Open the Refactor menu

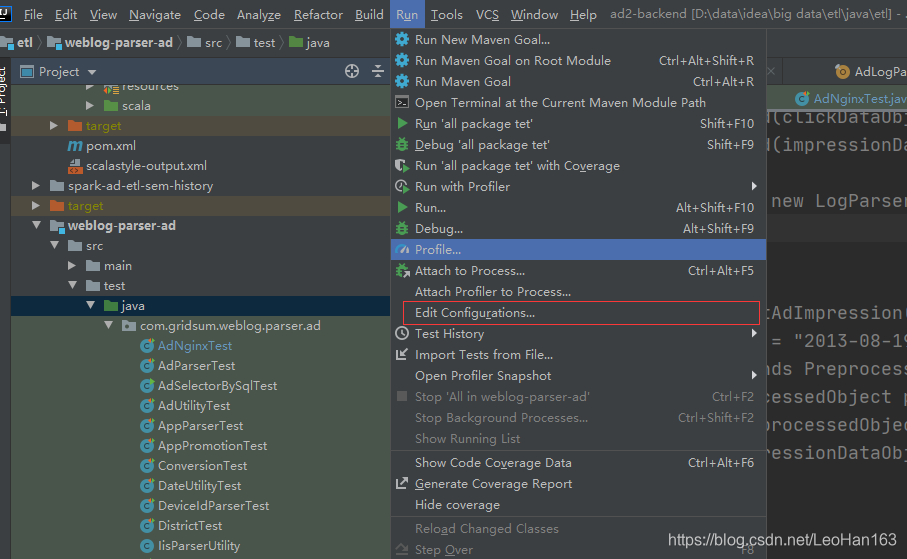tap(318, 14)
